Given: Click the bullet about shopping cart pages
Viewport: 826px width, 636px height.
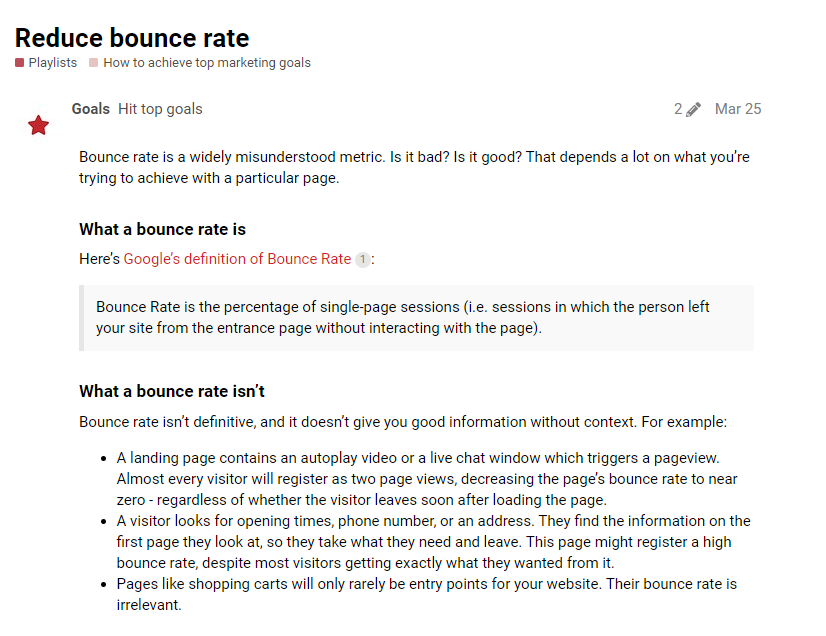Looking at the screenshot, I should click(426, 594).
